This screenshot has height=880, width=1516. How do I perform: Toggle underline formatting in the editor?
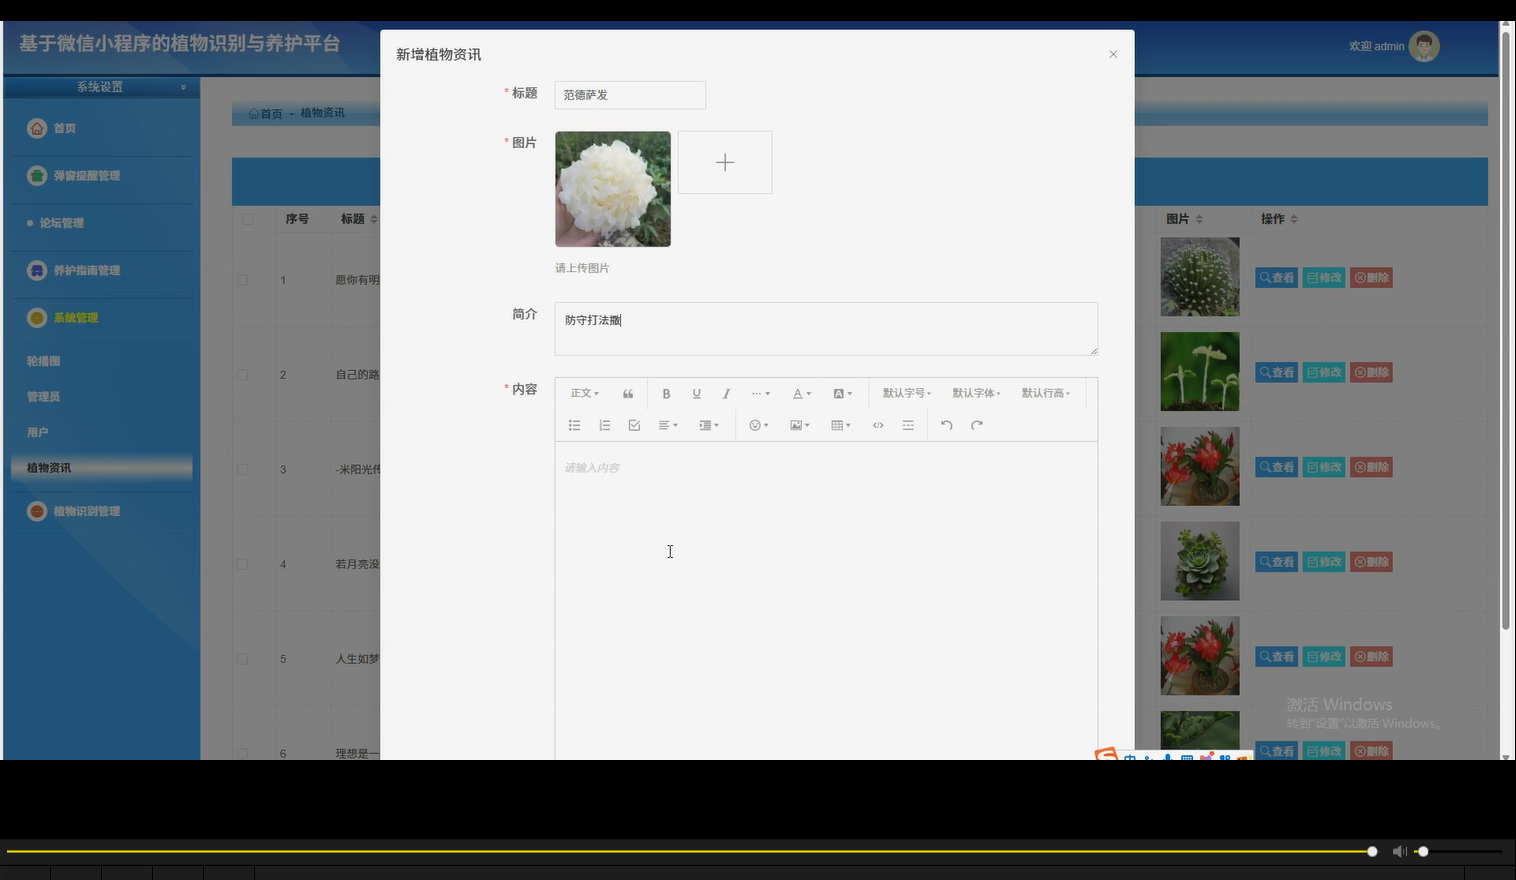tap(696, 393)
